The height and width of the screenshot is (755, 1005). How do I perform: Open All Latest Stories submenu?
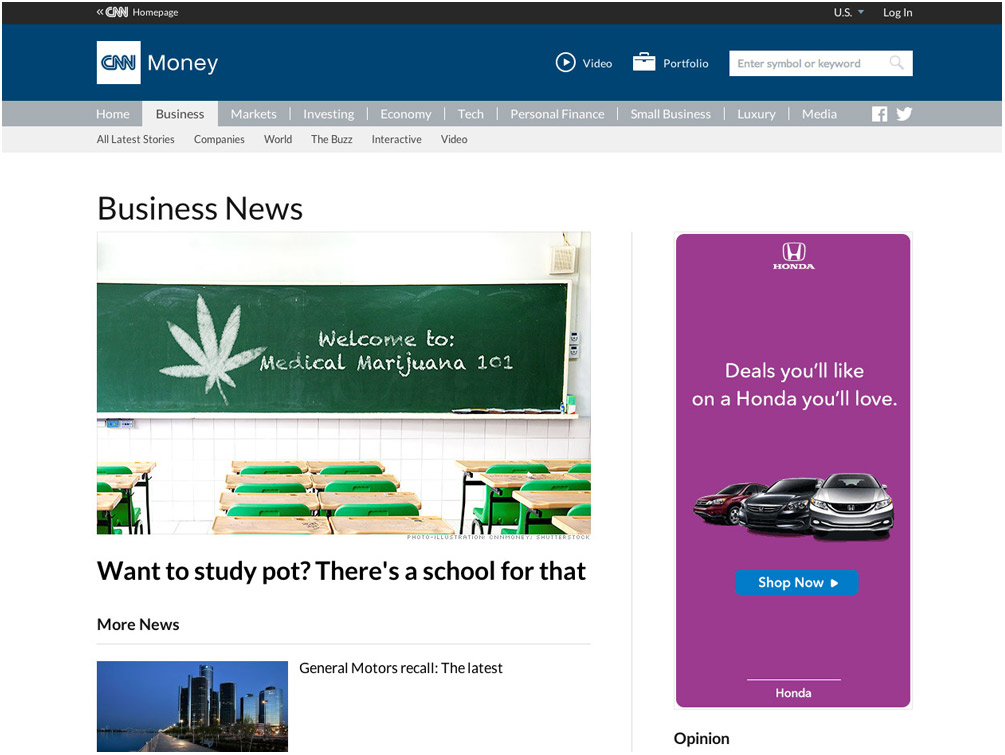tap(135, 140)
